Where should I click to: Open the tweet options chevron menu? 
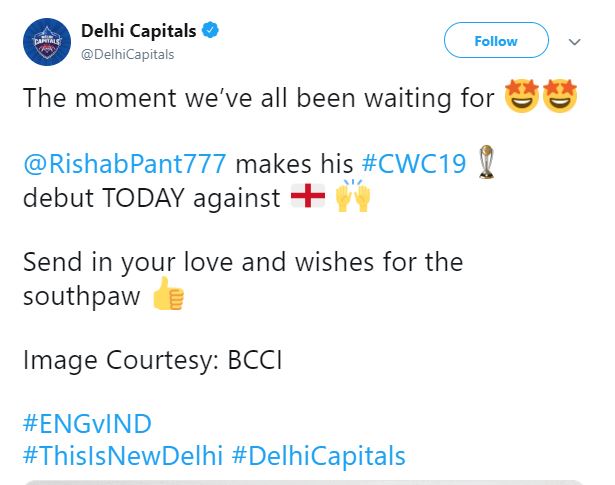(x=574, y=42)
